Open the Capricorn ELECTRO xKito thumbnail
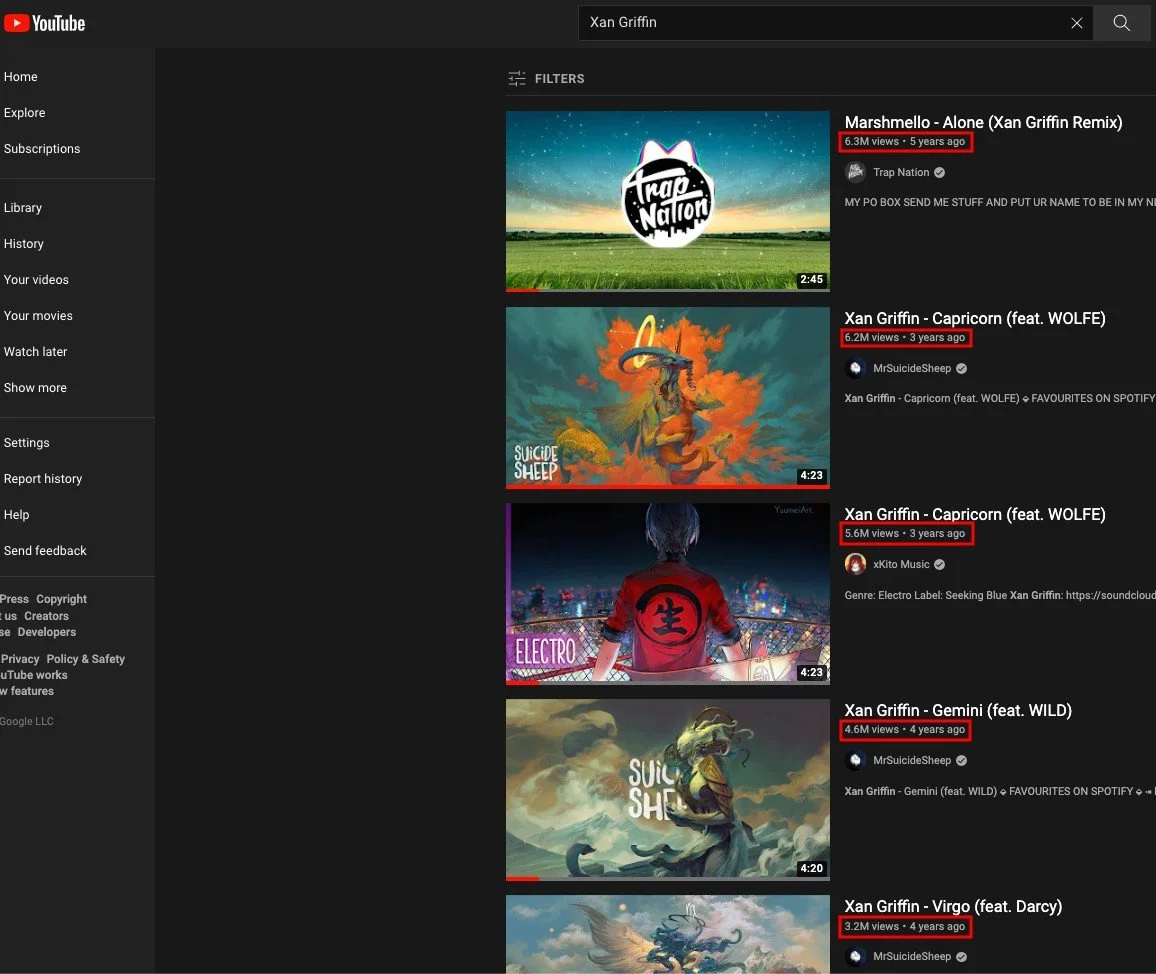Image resolution: width=1156 pixels, height=974 pixels. click(x=668, y=594)
